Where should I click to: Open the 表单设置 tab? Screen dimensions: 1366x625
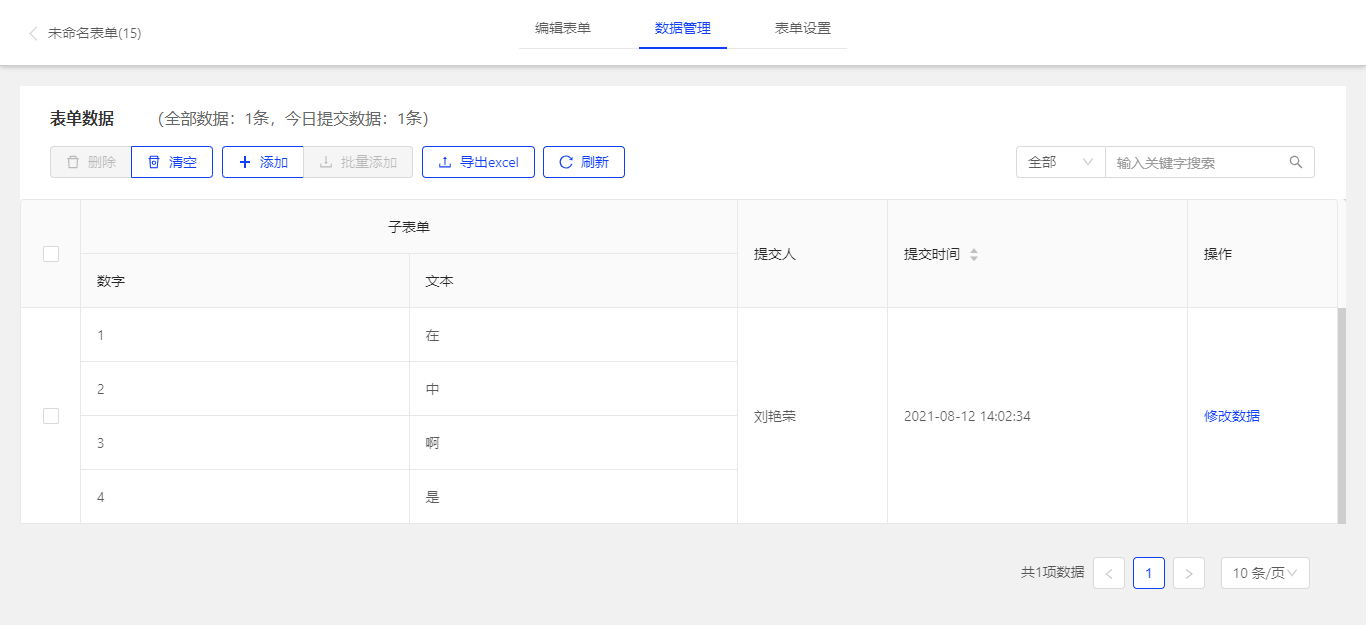point(803,28)
